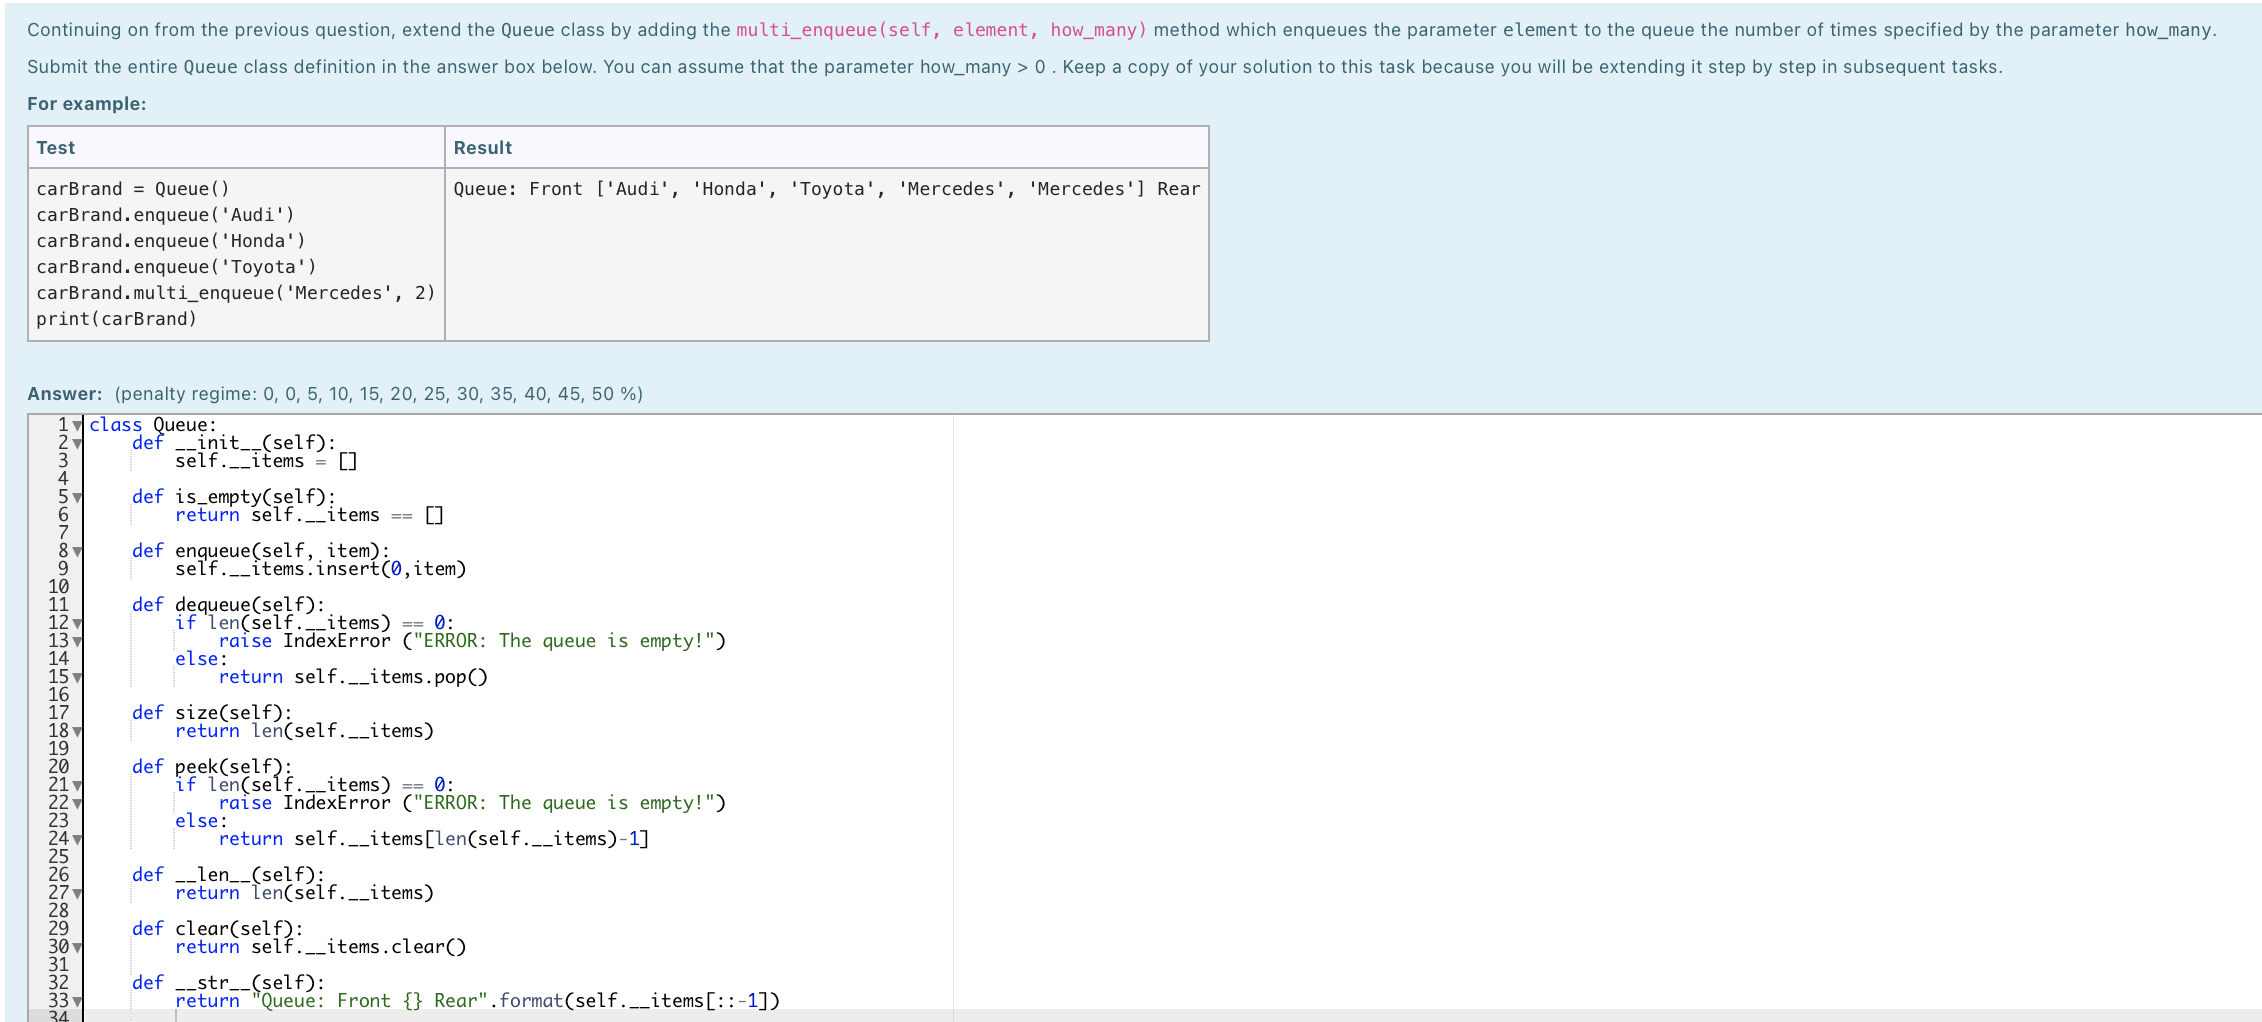The width and height of the screenshot is (2262, 1022).
Task: Place cursor on 'class Queue:' line in editor
Action: click(x=153, y=425)
